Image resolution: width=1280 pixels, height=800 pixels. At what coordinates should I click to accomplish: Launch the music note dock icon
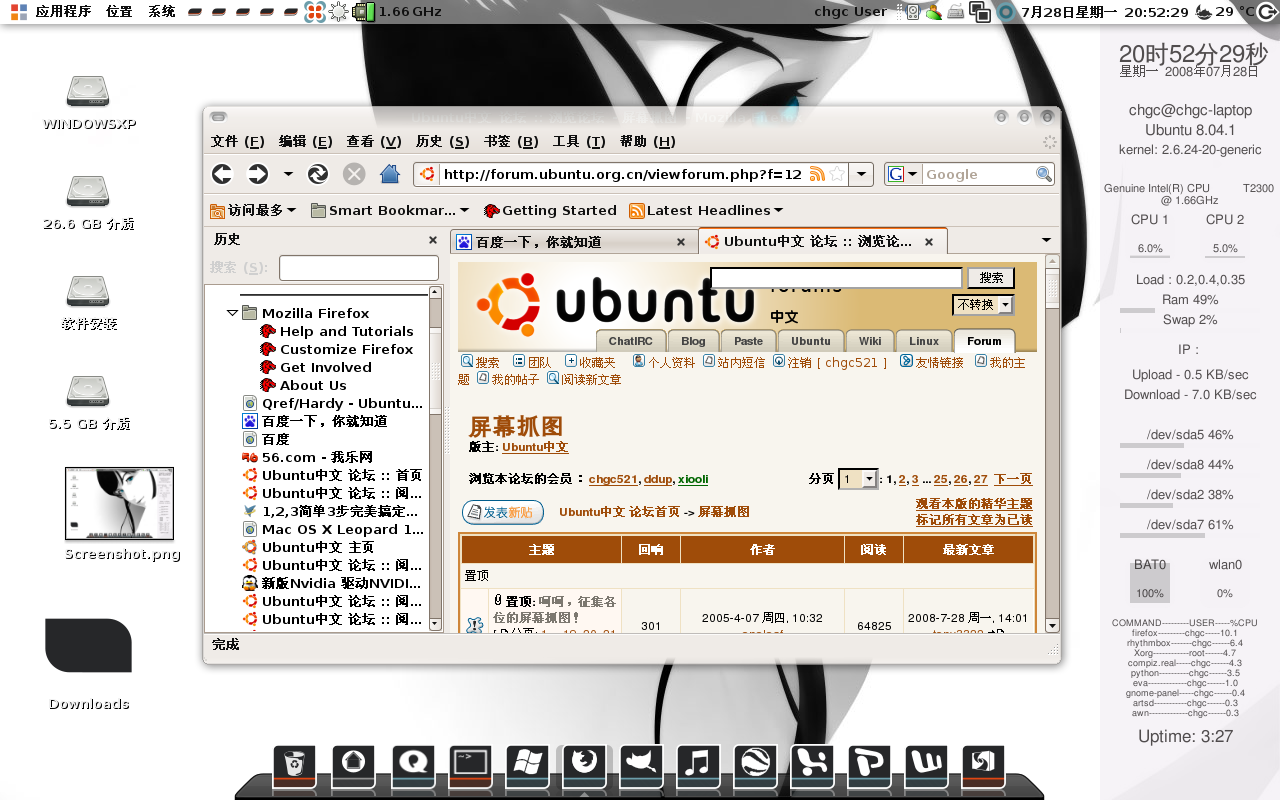tap(698, 765)
